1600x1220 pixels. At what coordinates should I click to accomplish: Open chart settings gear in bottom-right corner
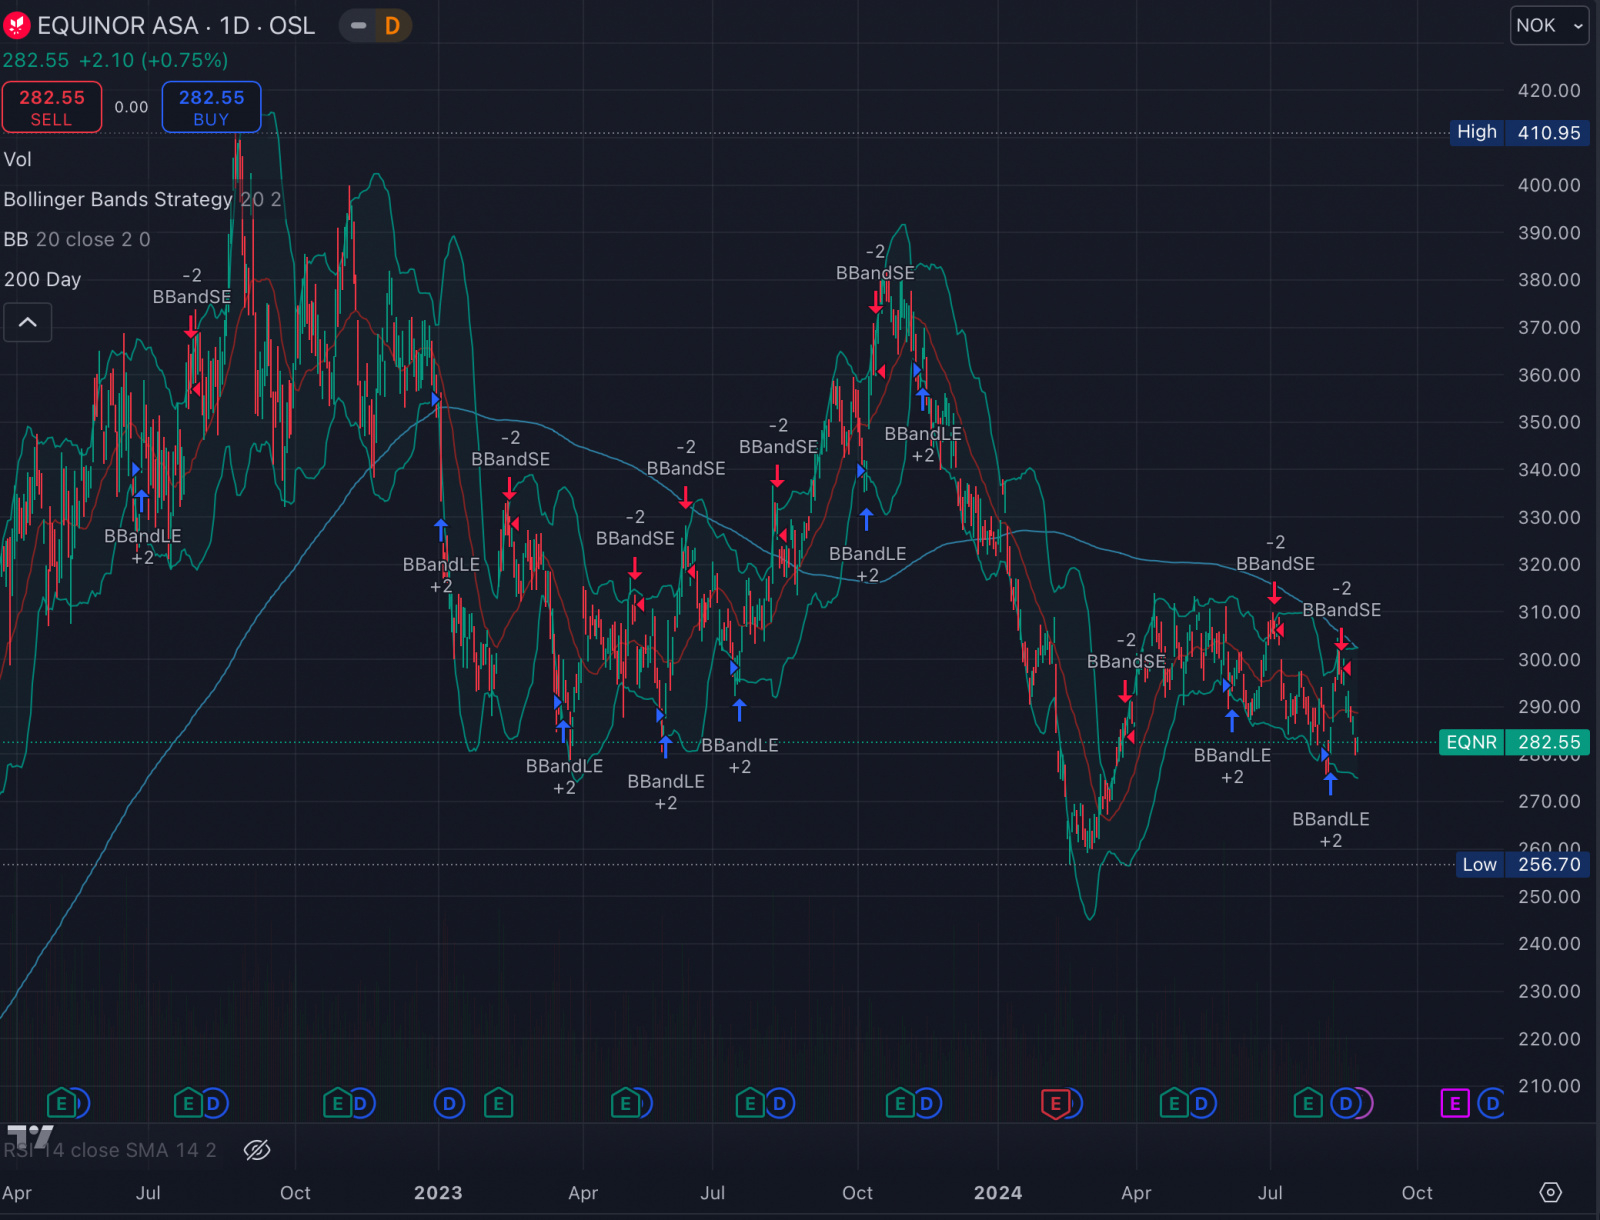coord(1550,1192)
